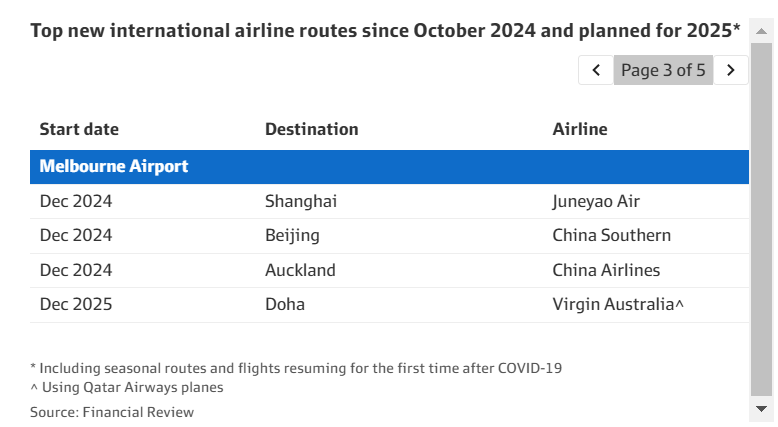The height and width of the screenshot is (427, 778).
Task: Select the Doha destination cell
Action: (x=285, y=304)
